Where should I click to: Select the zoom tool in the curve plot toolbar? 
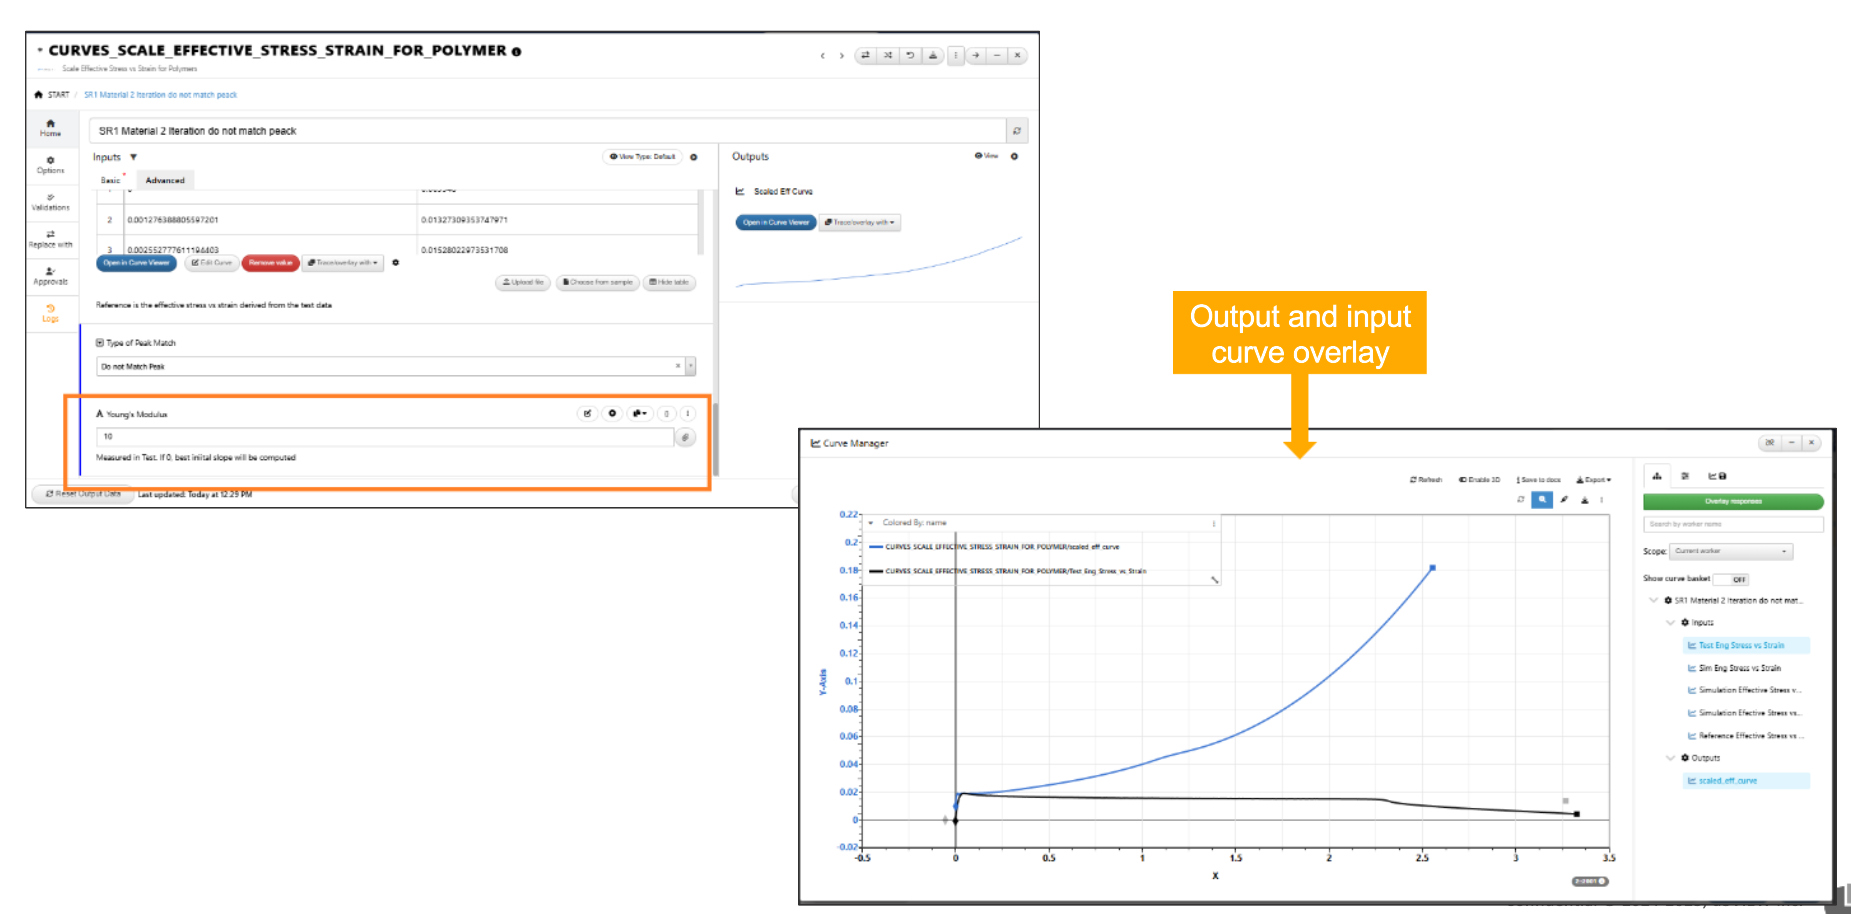pos(1542,500)
